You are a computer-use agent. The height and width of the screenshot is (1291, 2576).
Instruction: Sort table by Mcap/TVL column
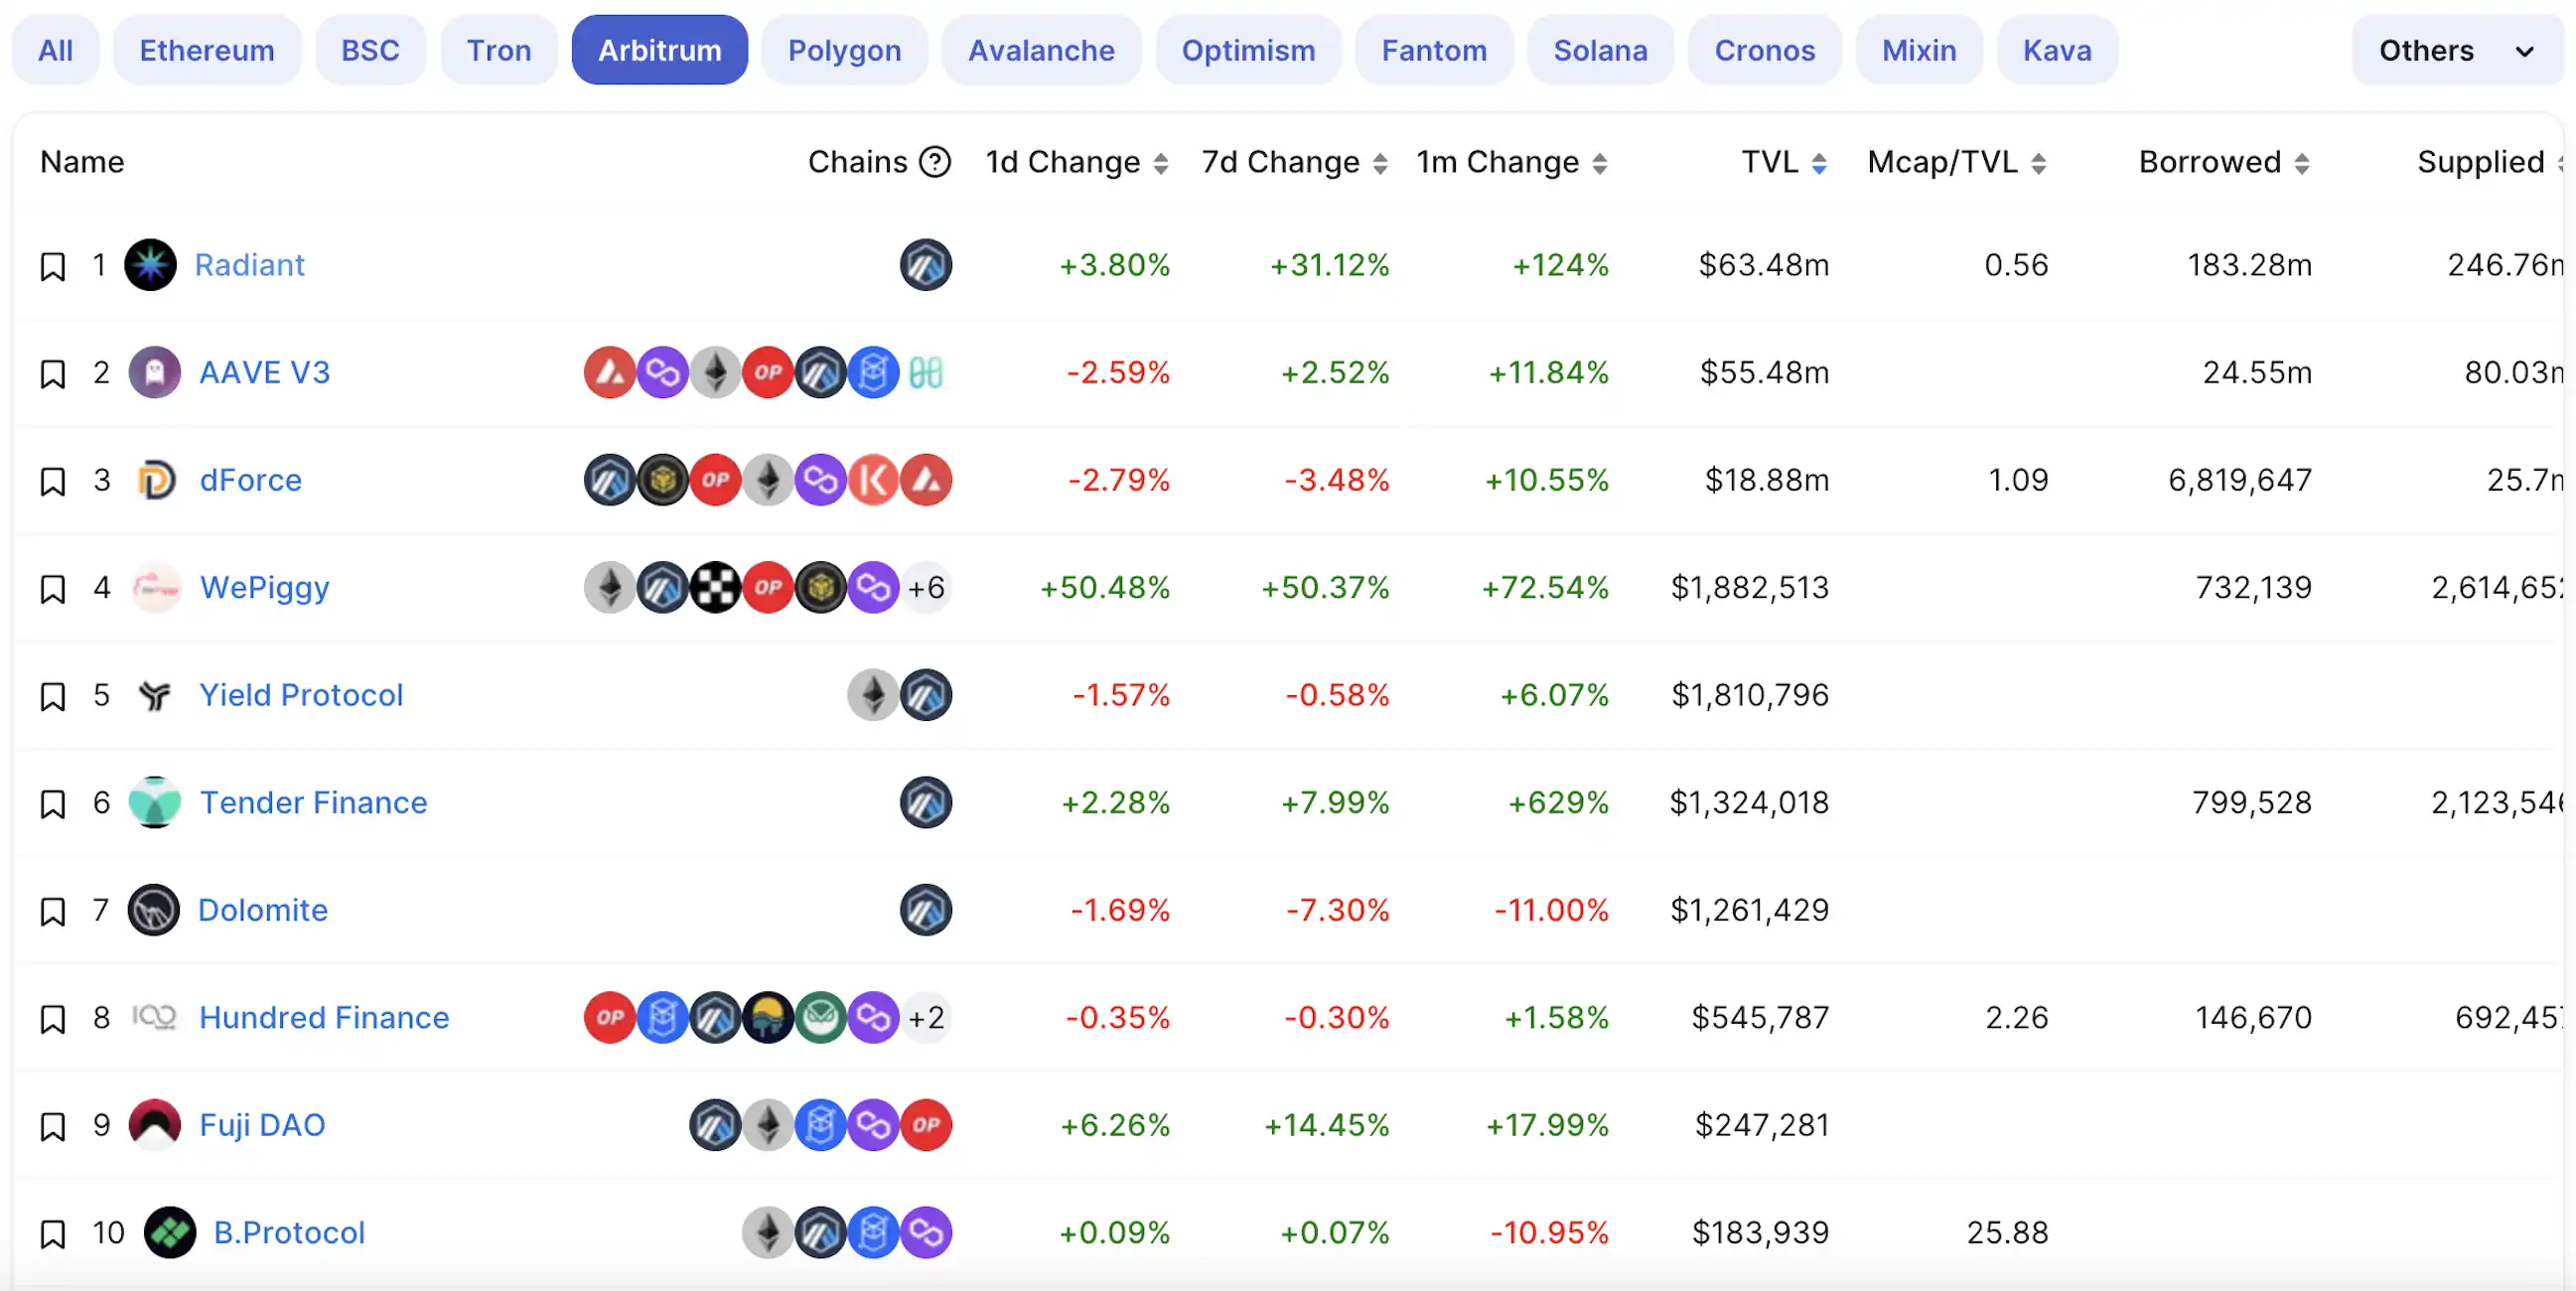[x=1957, y=162]
